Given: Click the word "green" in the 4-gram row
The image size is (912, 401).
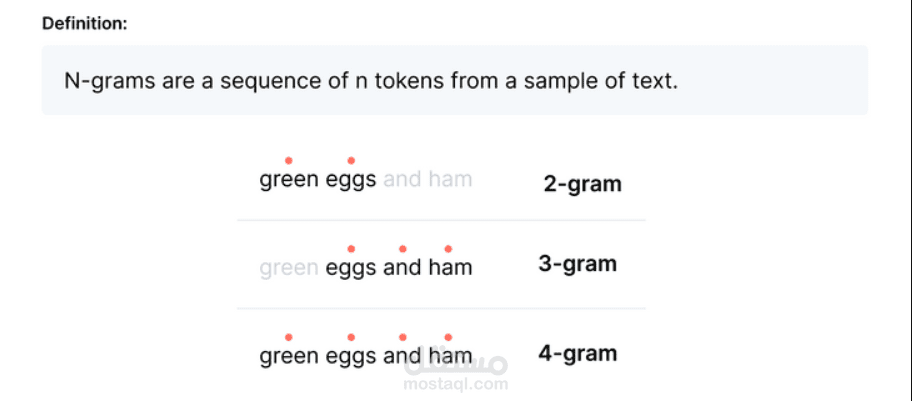Looking at the screenshot, I should 289,356.
